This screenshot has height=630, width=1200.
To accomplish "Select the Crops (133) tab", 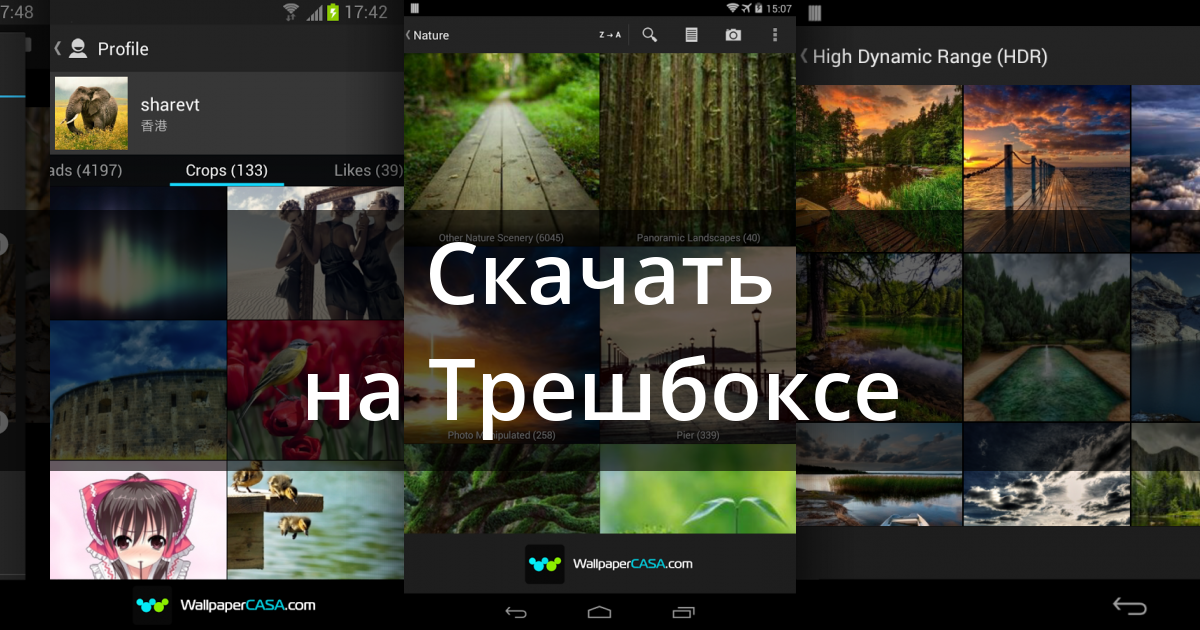I will [227, 171].
